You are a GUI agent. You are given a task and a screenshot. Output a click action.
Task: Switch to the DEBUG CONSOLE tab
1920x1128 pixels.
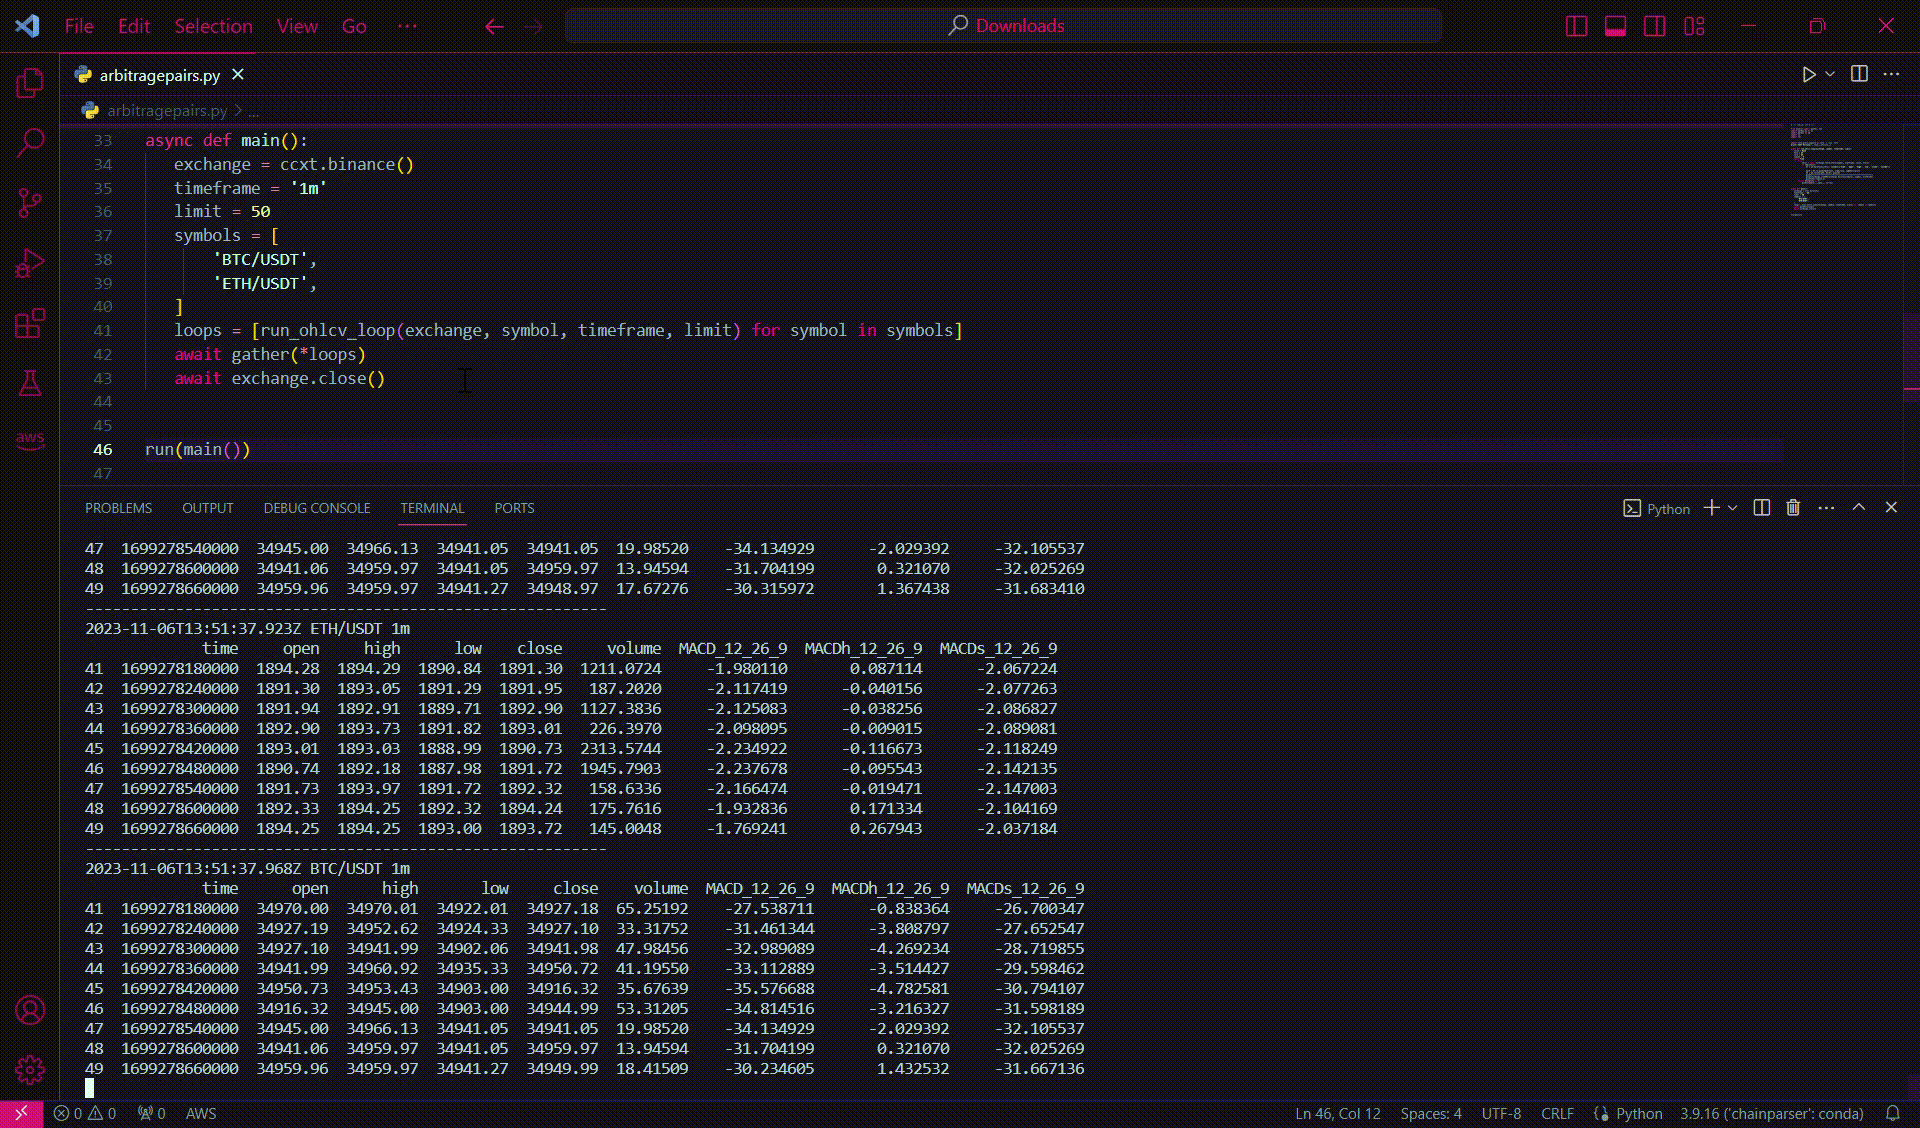[x=317, y=508]
